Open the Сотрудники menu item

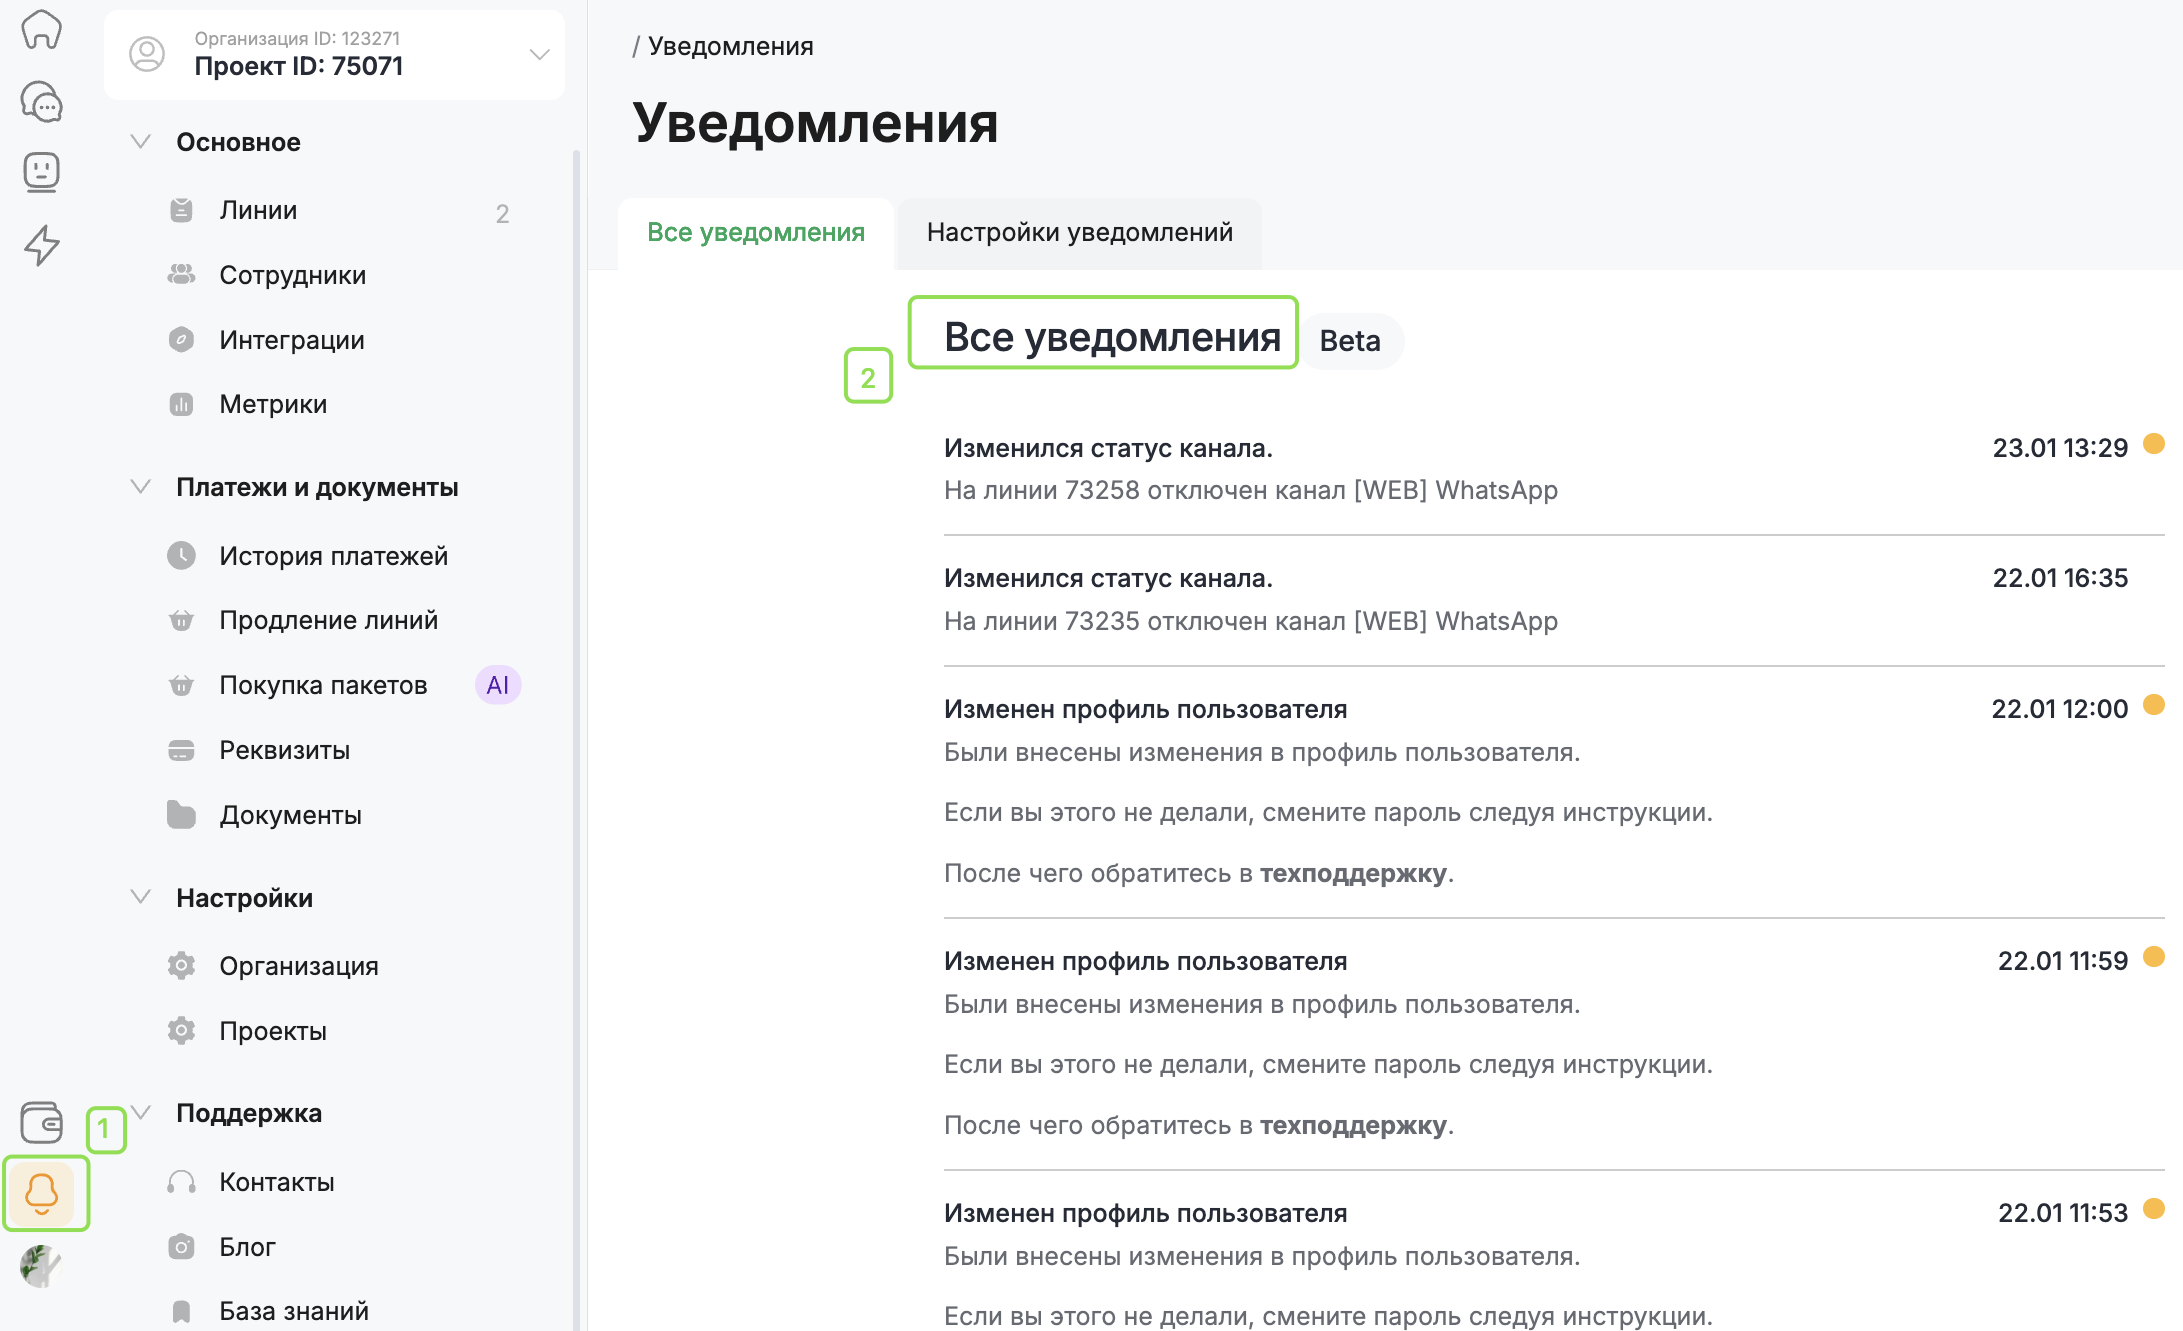(x=292, y=275)
